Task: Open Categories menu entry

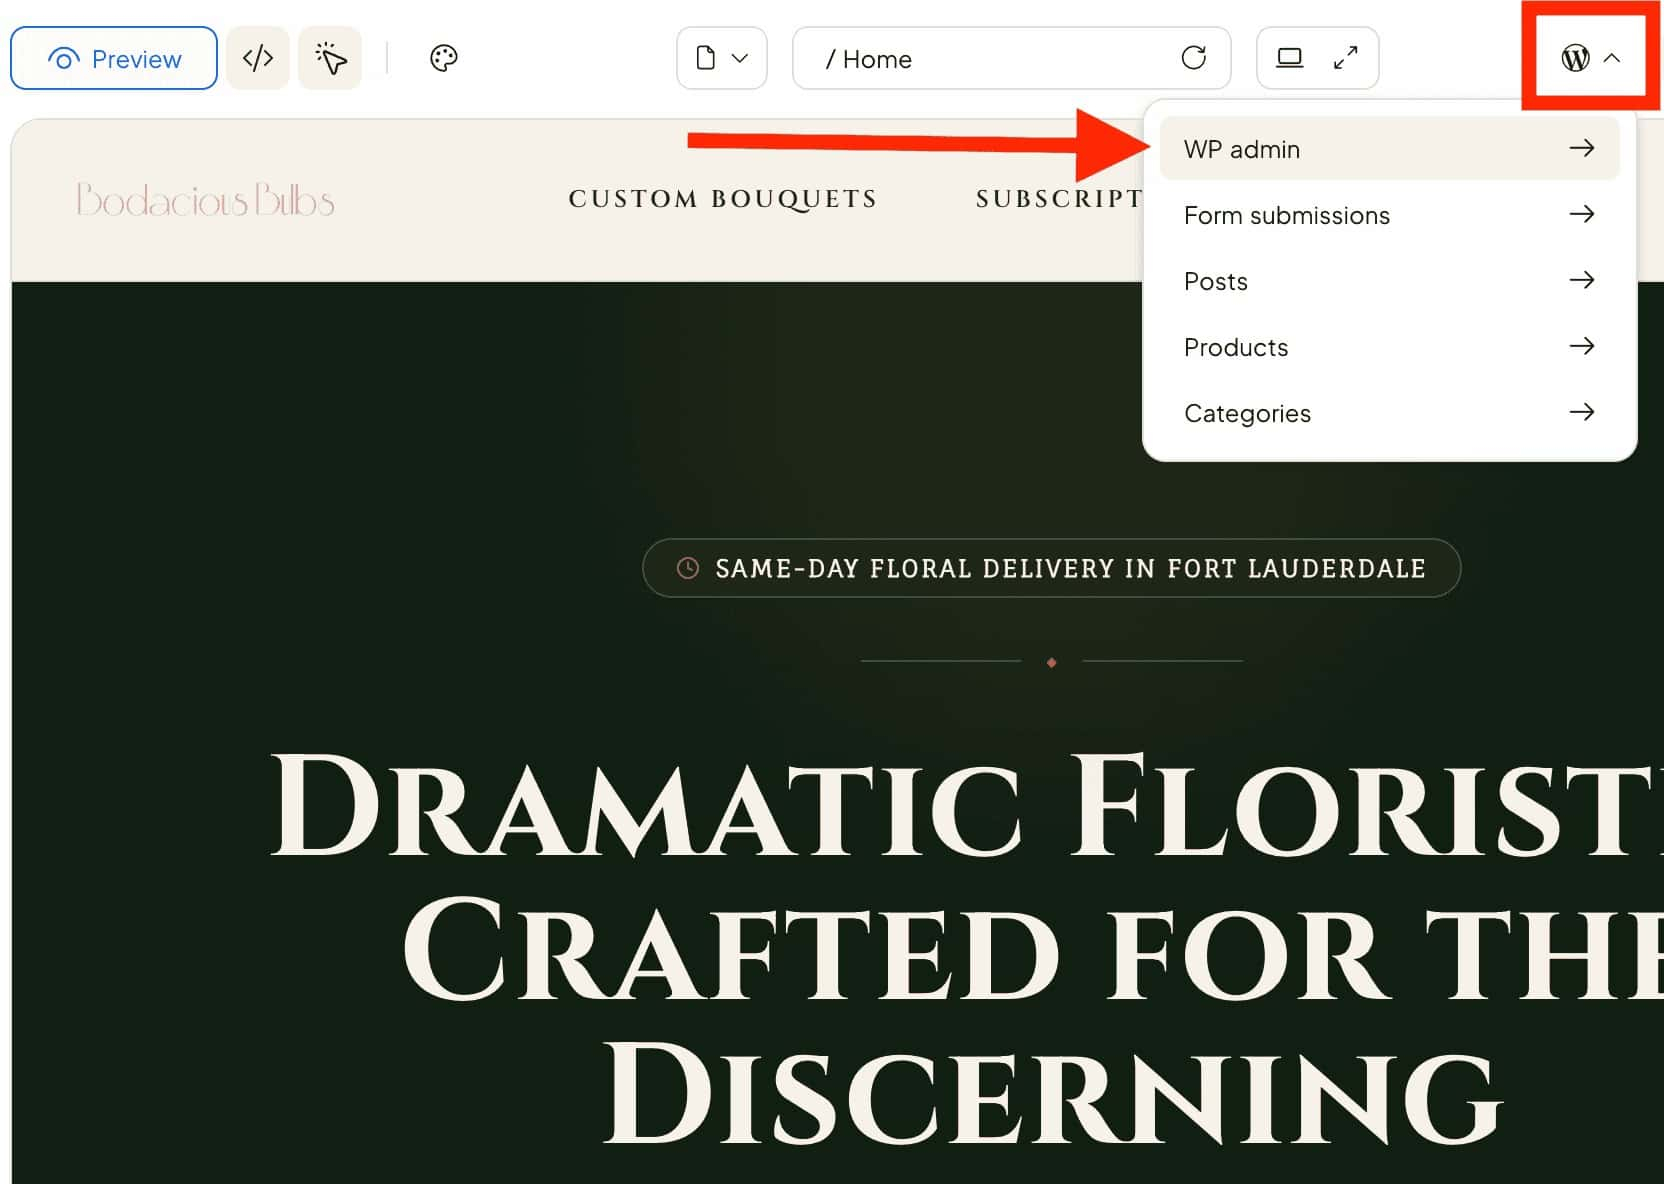Action: [1389, 413]
